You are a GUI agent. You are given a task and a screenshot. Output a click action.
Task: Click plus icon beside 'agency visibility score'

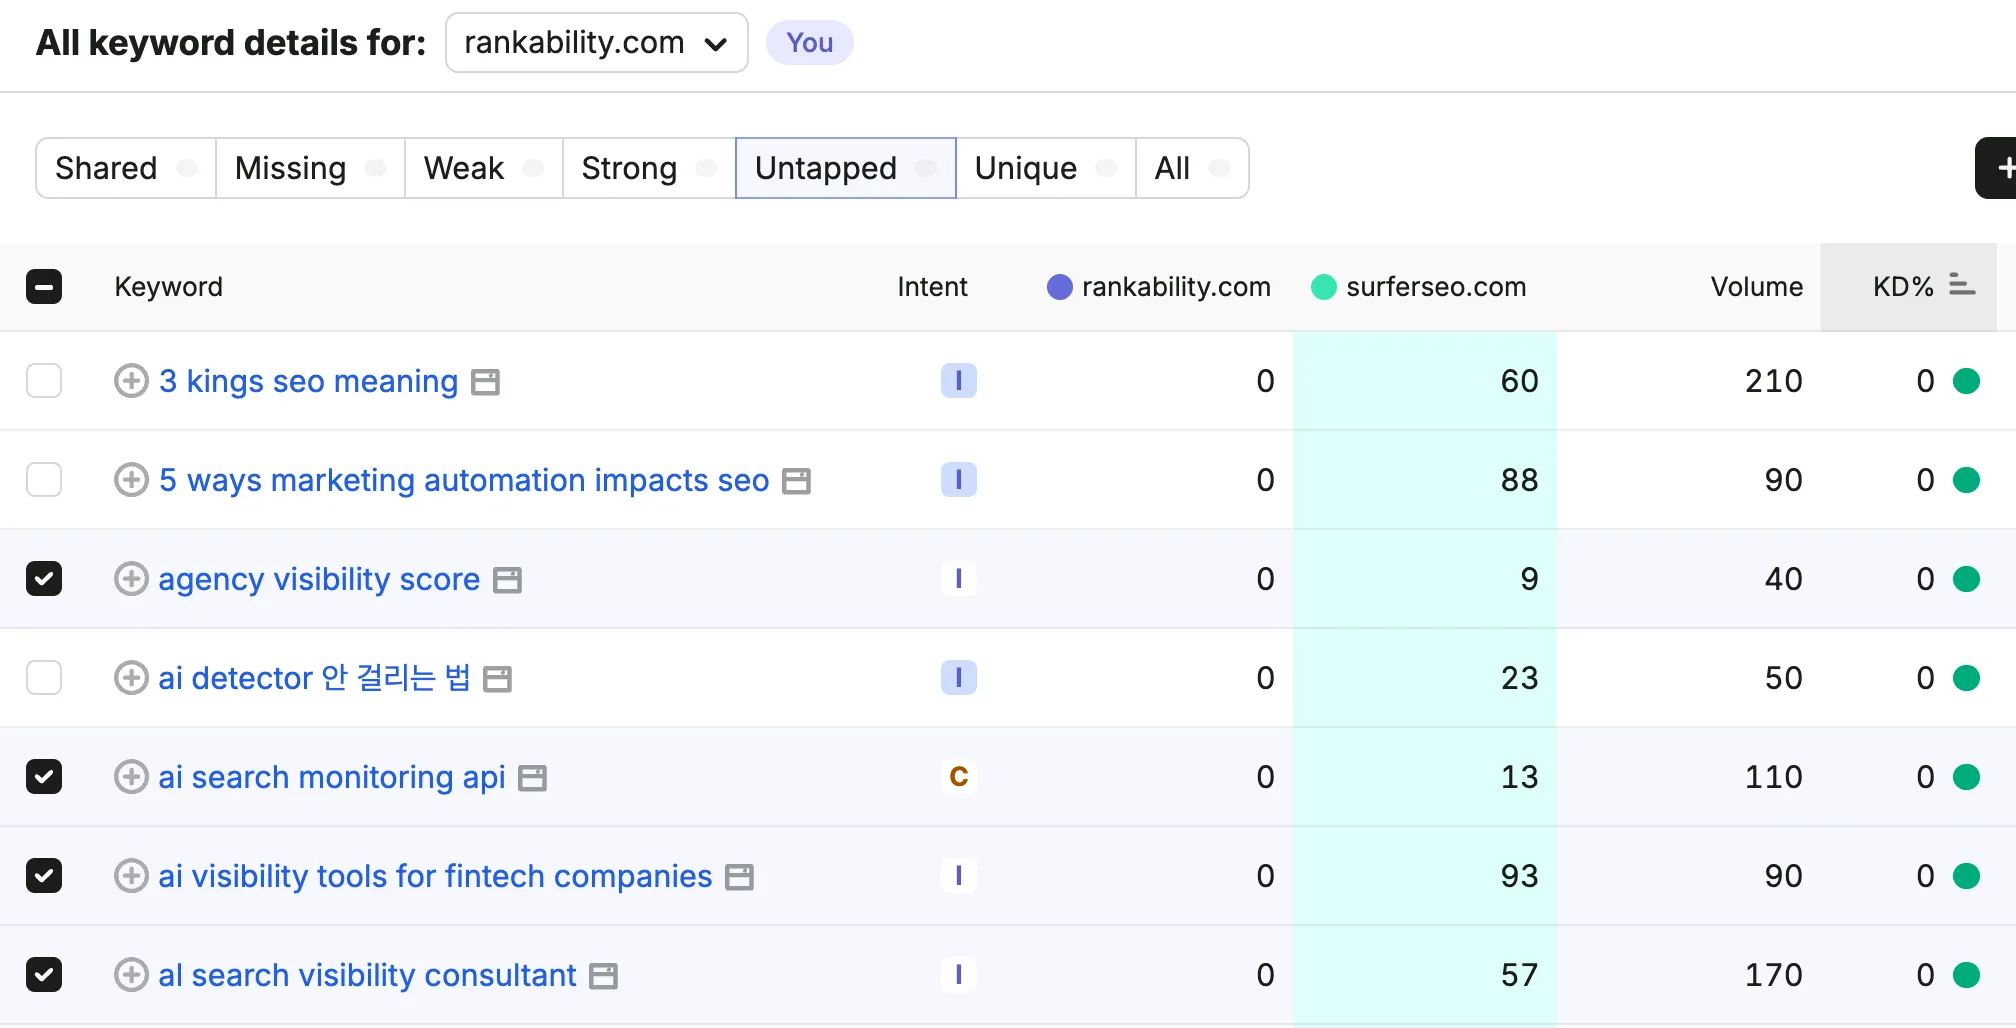(131, 579)
